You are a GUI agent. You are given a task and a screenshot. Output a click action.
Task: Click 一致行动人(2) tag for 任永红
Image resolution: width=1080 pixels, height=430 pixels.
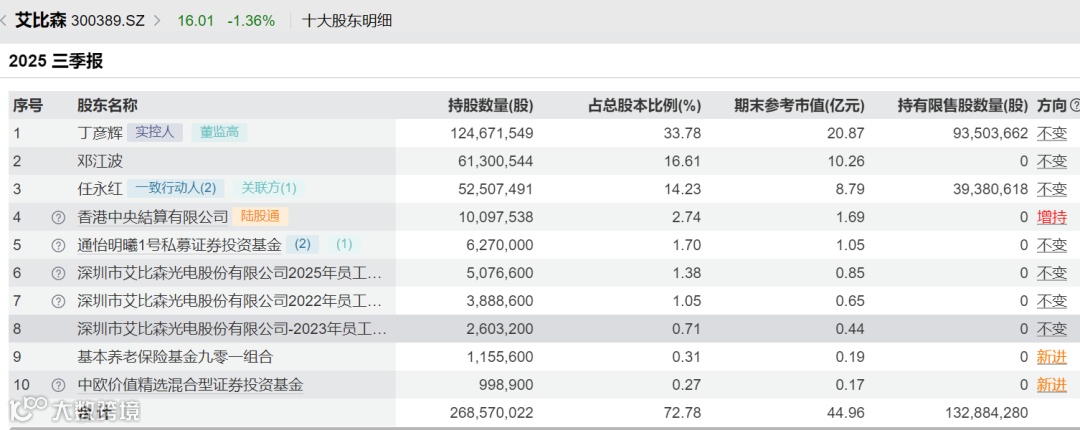click(x=176, y=188)
